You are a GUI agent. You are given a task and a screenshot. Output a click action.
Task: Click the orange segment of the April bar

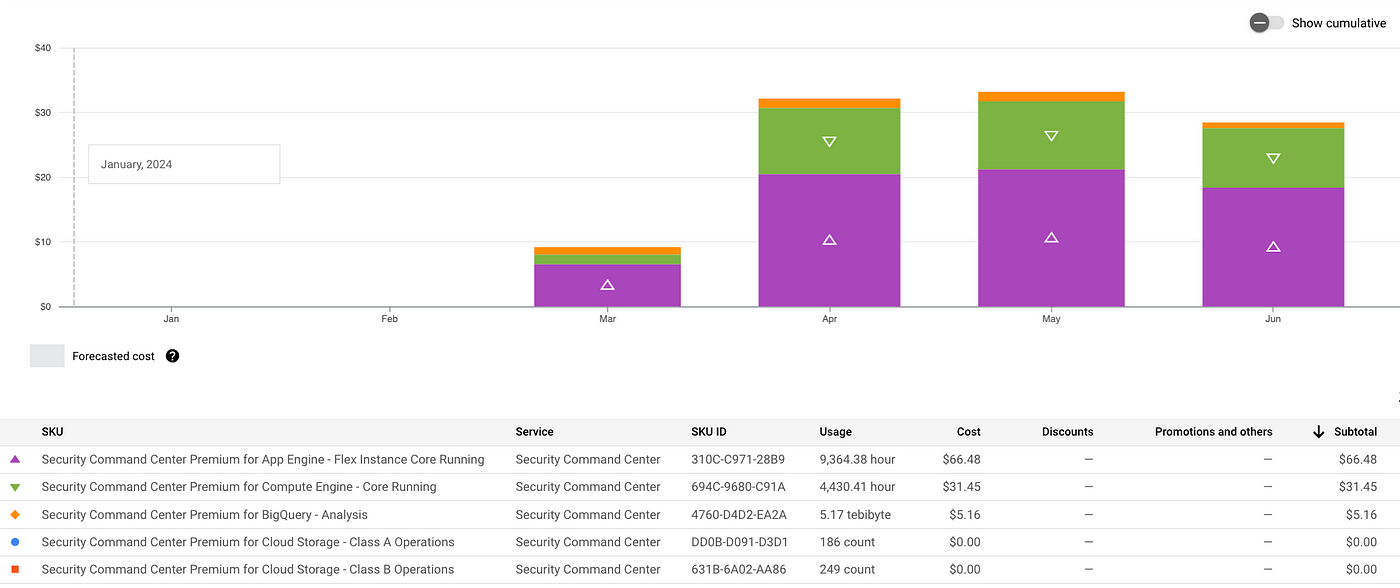pyautogui.click(x=829, y=103)
